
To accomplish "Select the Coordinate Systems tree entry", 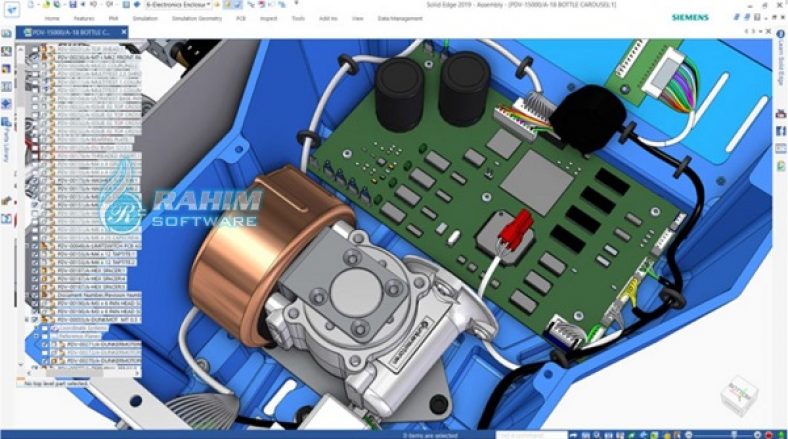I will (x=83, y=328).
